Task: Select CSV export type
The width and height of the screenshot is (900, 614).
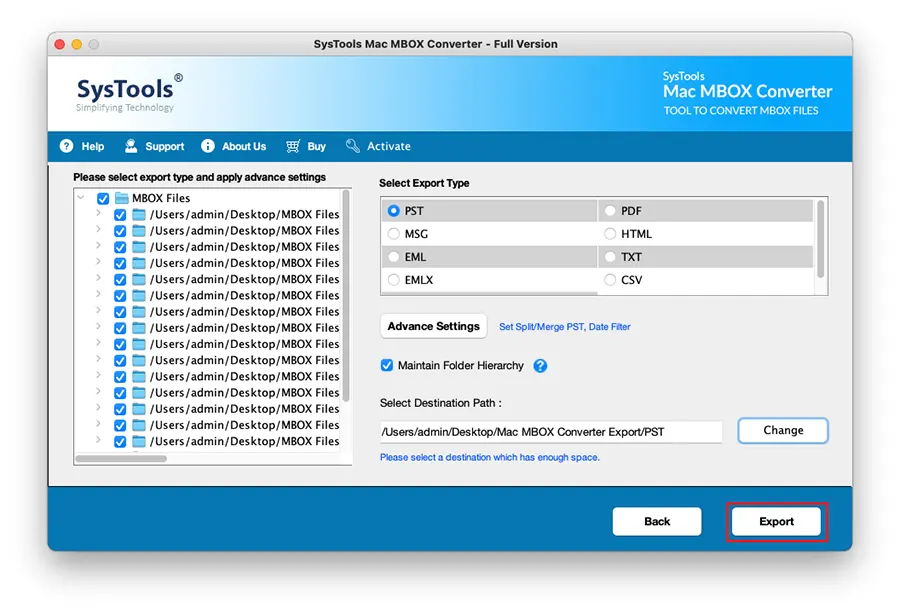Action: [610, 279]
